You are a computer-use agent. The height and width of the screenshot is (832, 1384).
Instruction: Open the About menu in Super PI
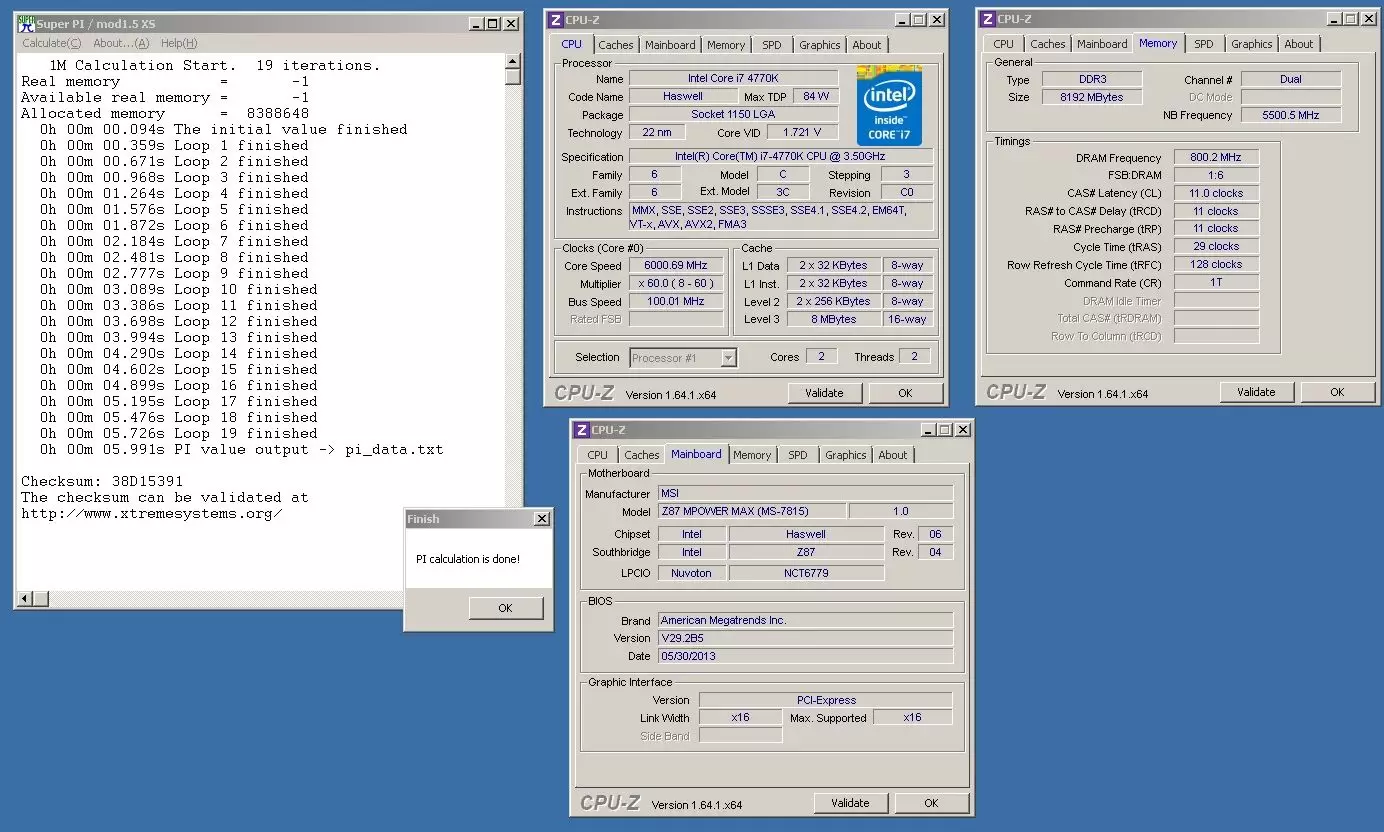pyautogui.click(x=121, y=43)
